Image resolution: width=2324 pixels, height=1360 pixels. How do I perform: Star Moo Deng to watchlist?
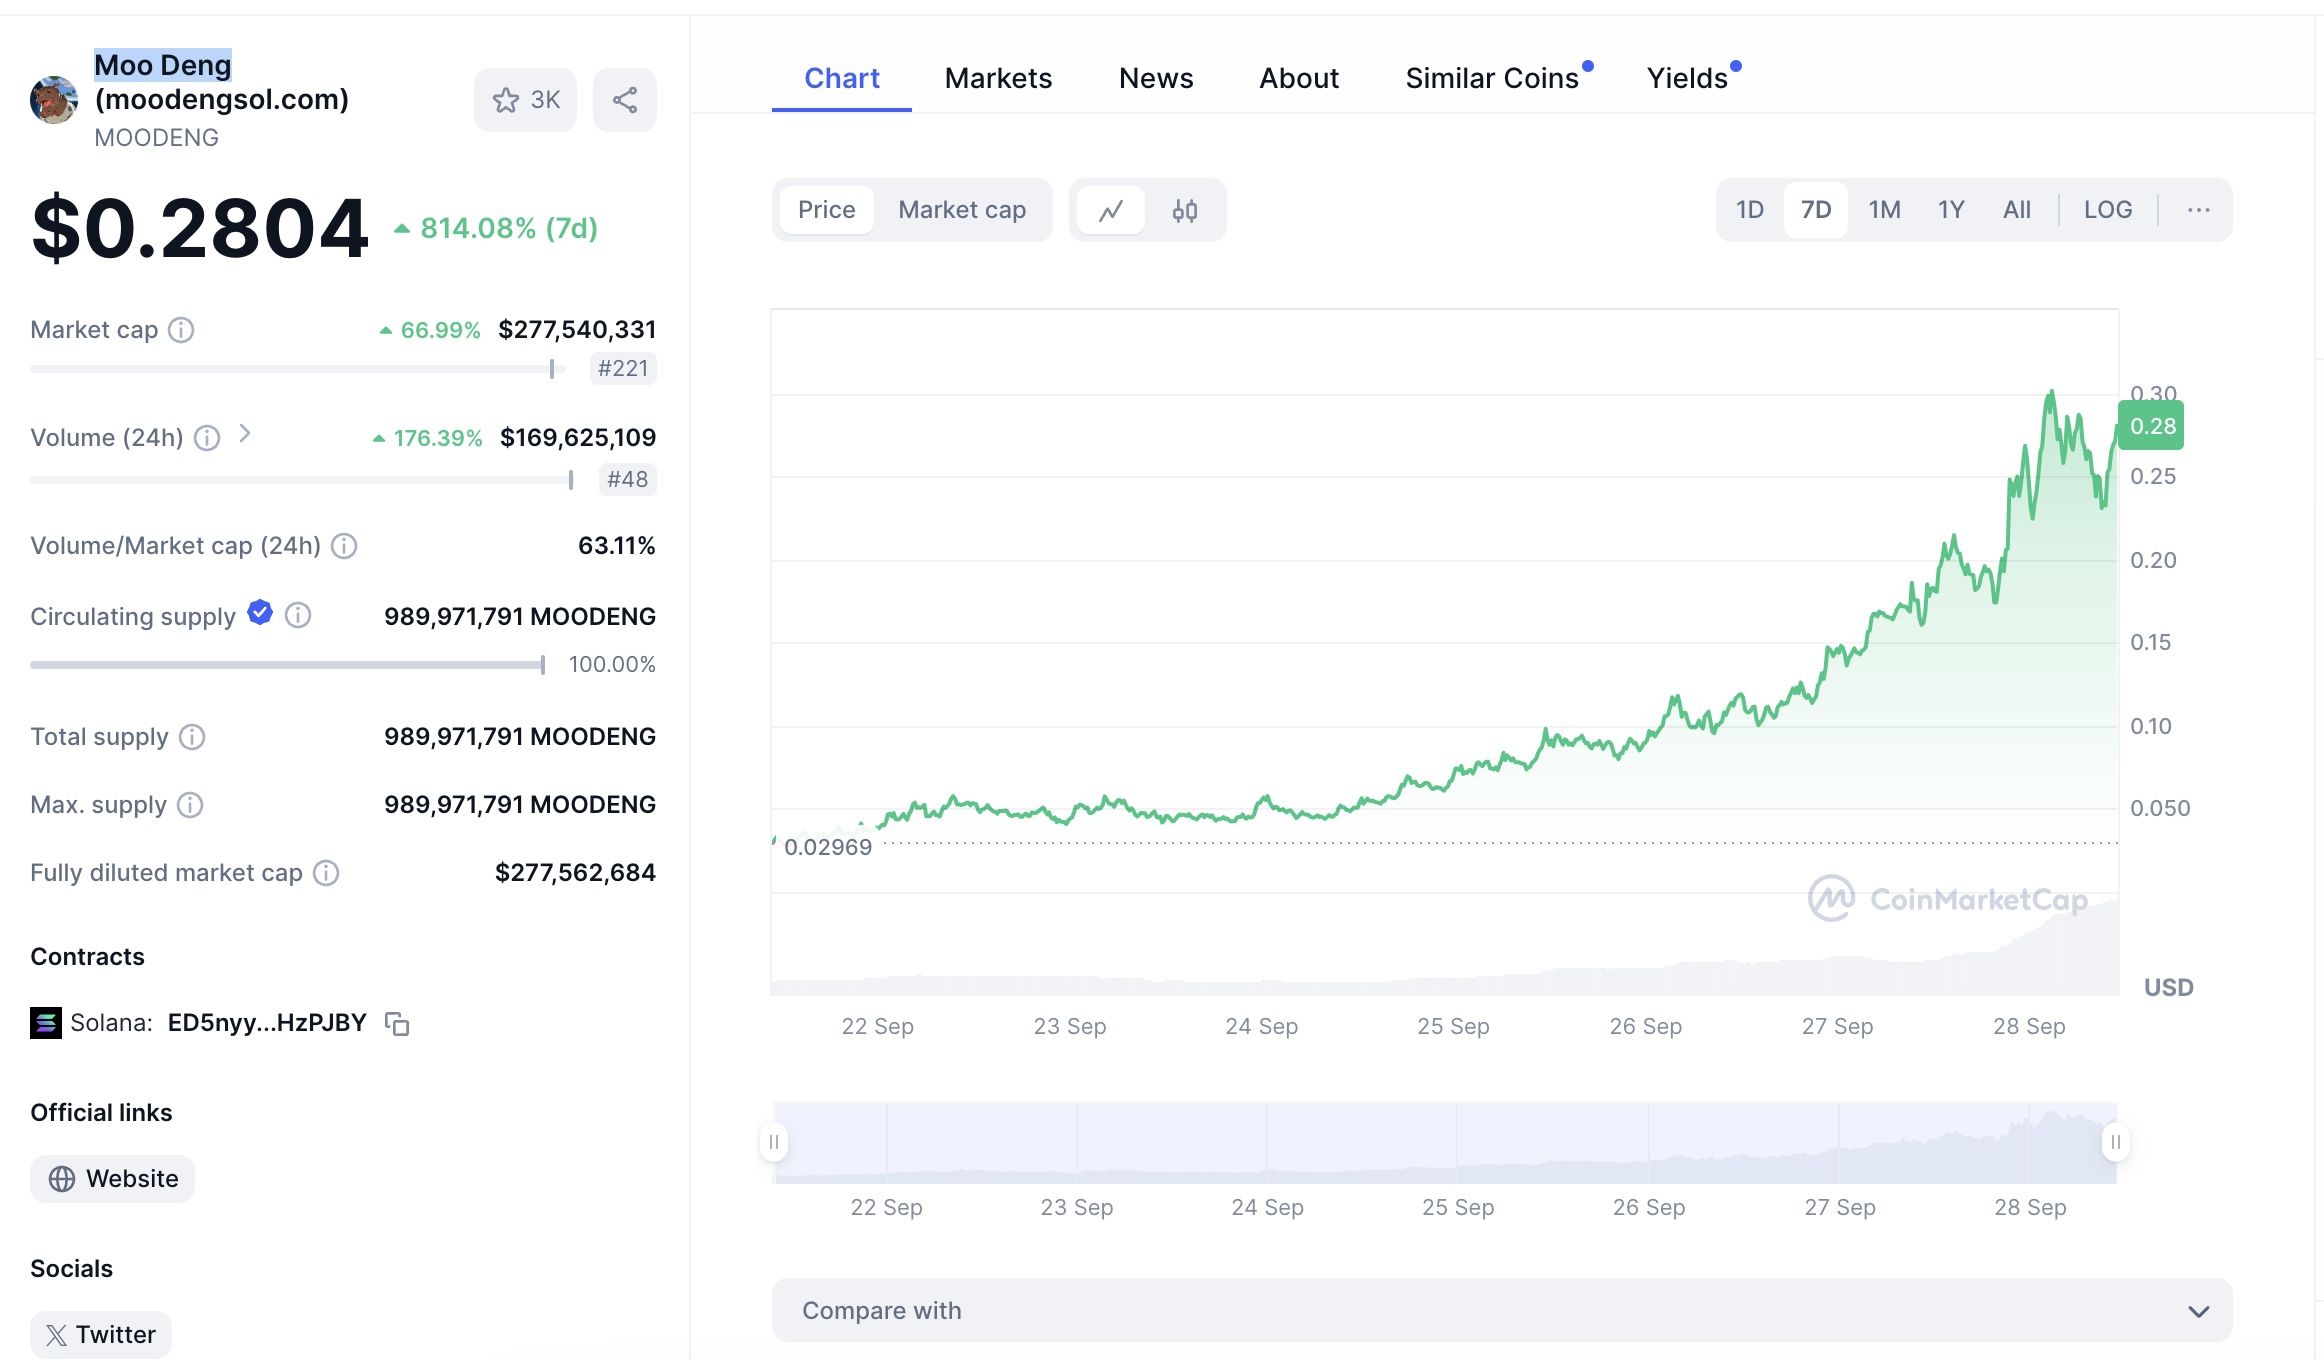525,100
